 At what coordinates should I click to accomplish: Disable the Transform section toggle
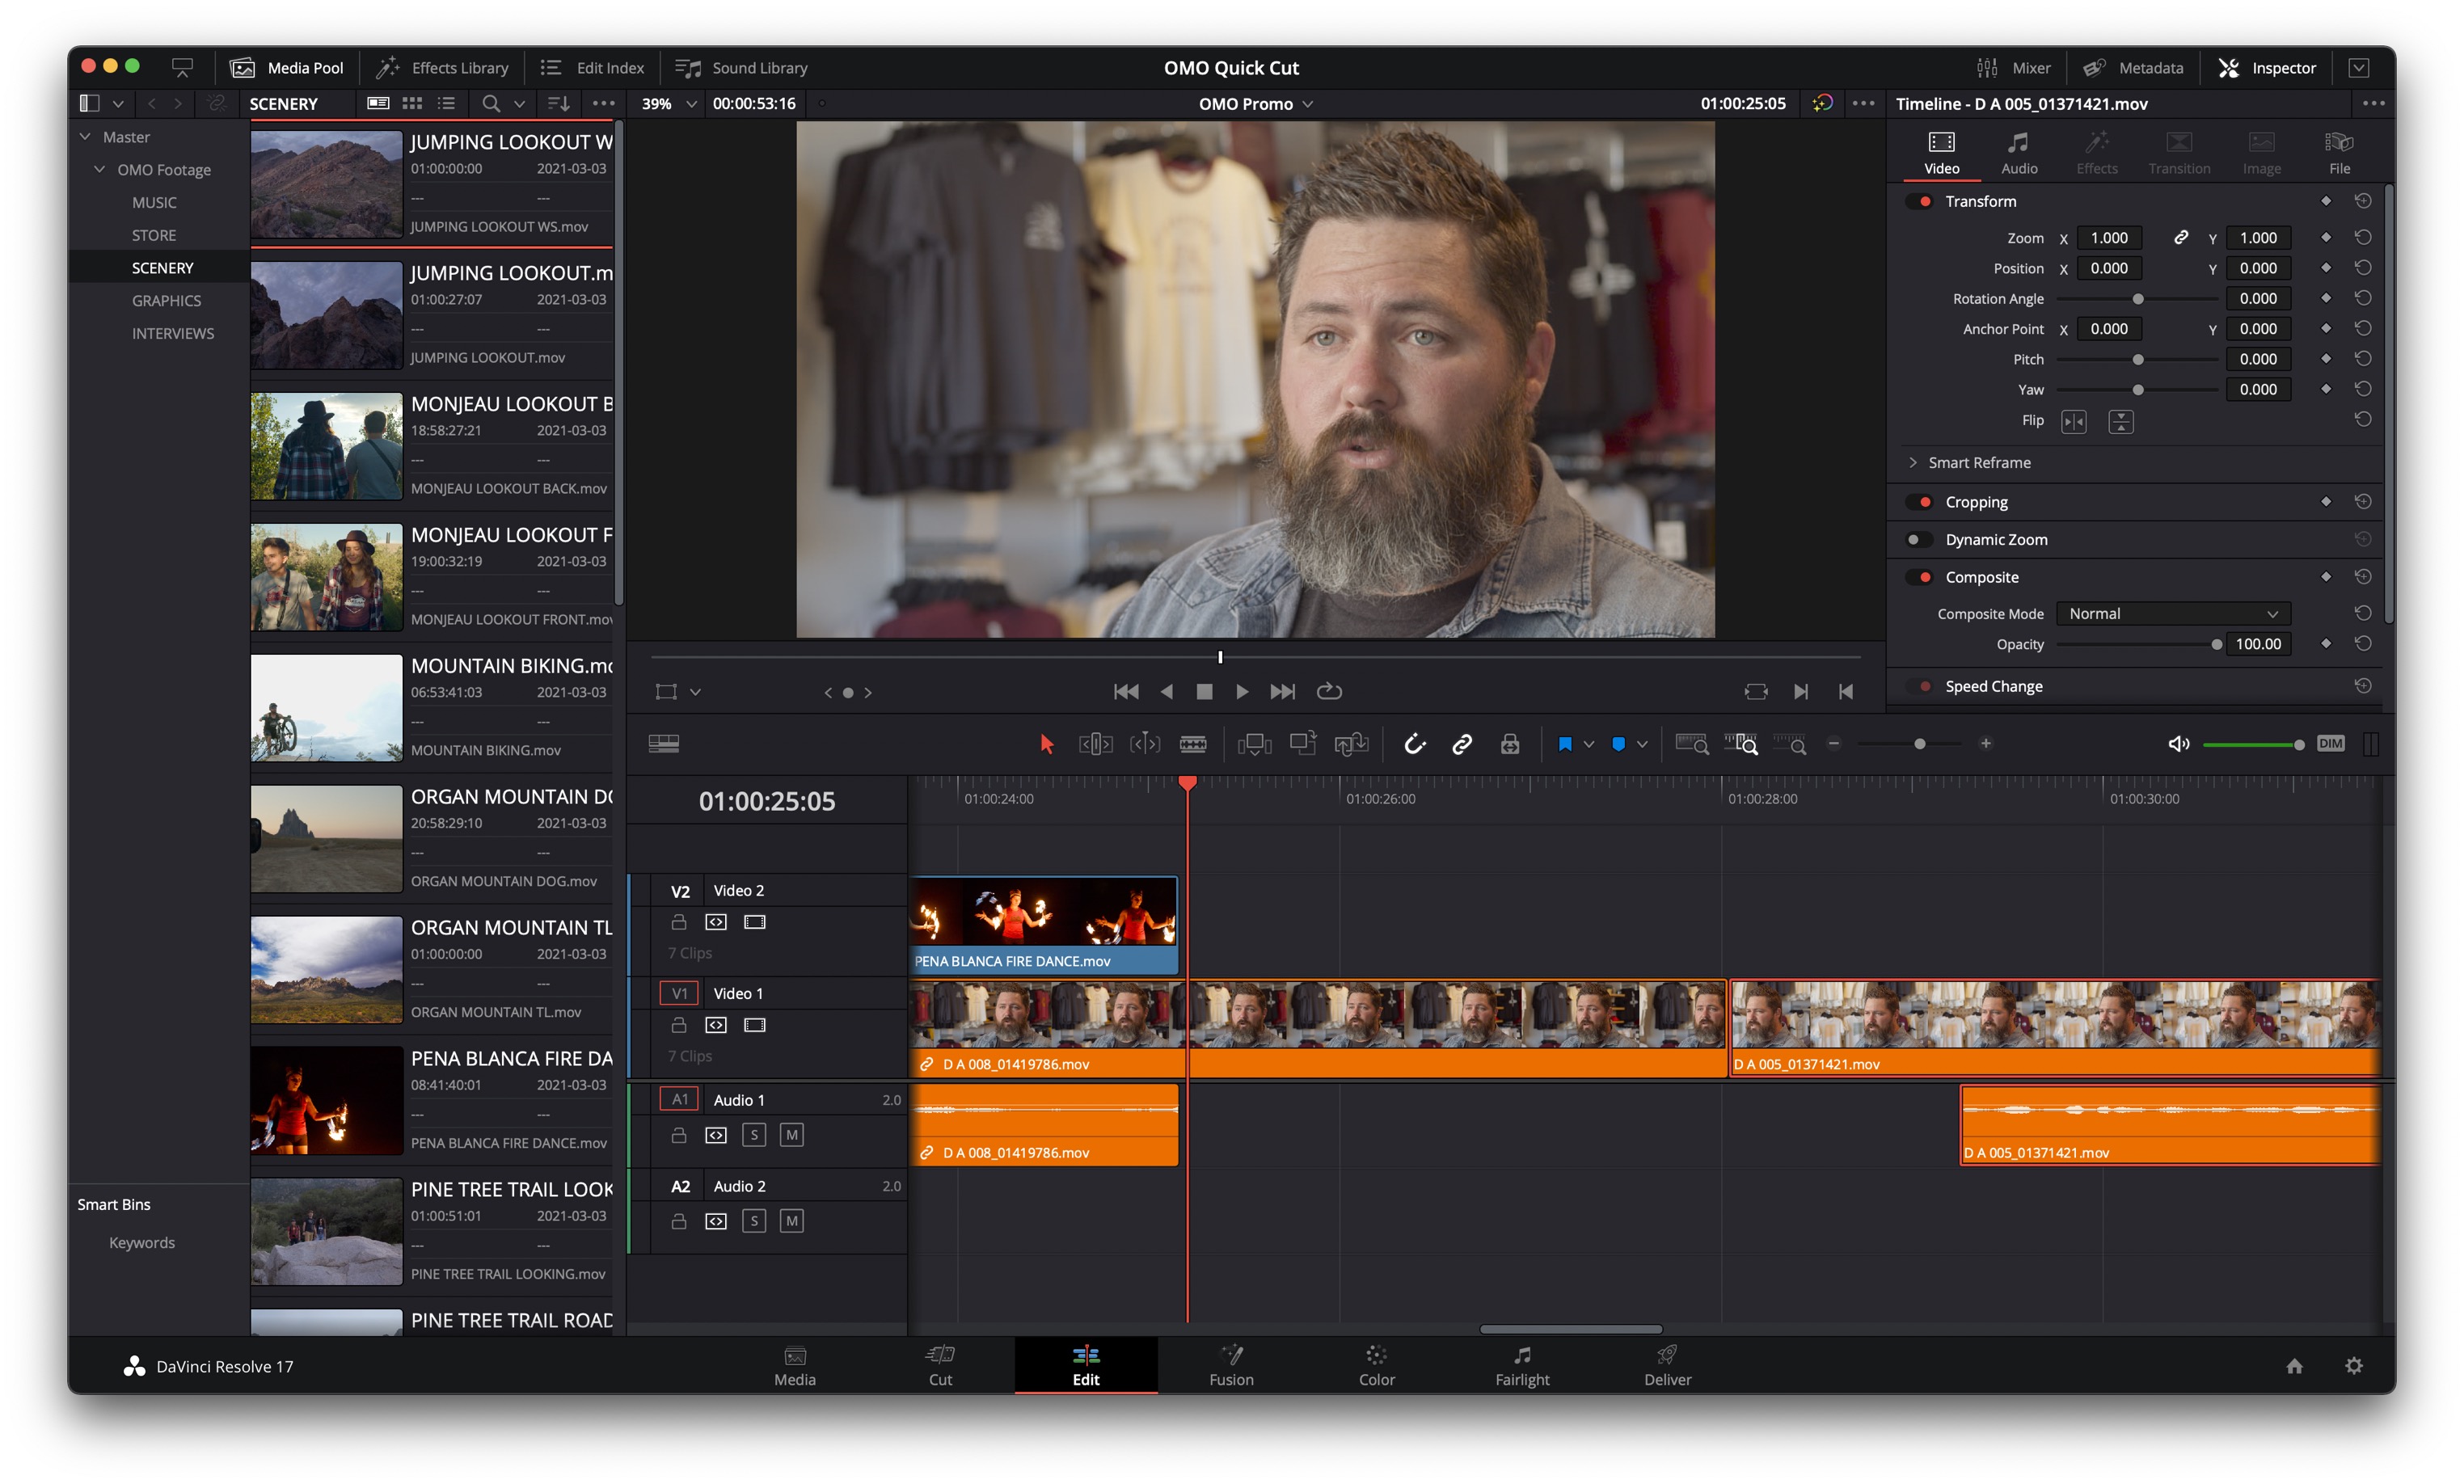(1919, 201)
